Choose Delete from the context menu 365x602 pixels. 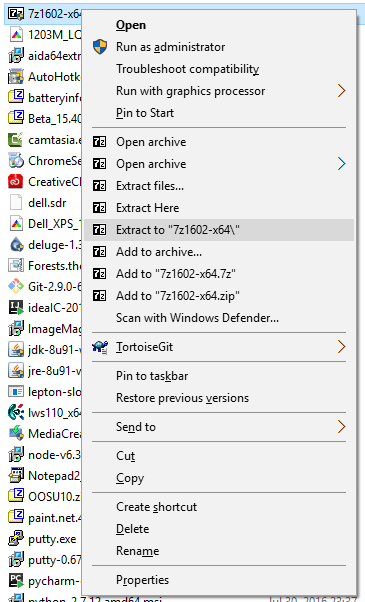132,529
